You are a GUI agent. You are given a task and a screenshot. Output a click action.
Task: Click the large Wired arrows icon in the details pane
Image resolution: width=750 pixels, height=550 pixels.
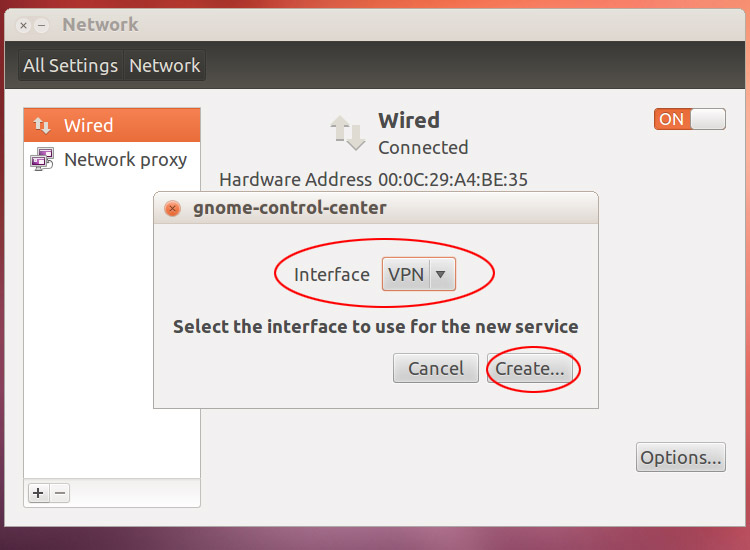coord(348,133)
